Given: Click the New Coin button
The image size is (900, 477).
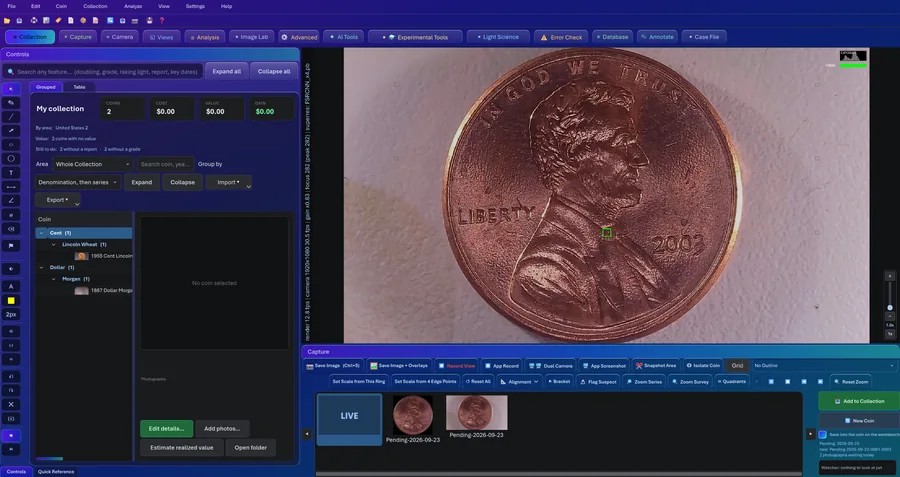Looking at the screenshot, I should coord(859,421).
